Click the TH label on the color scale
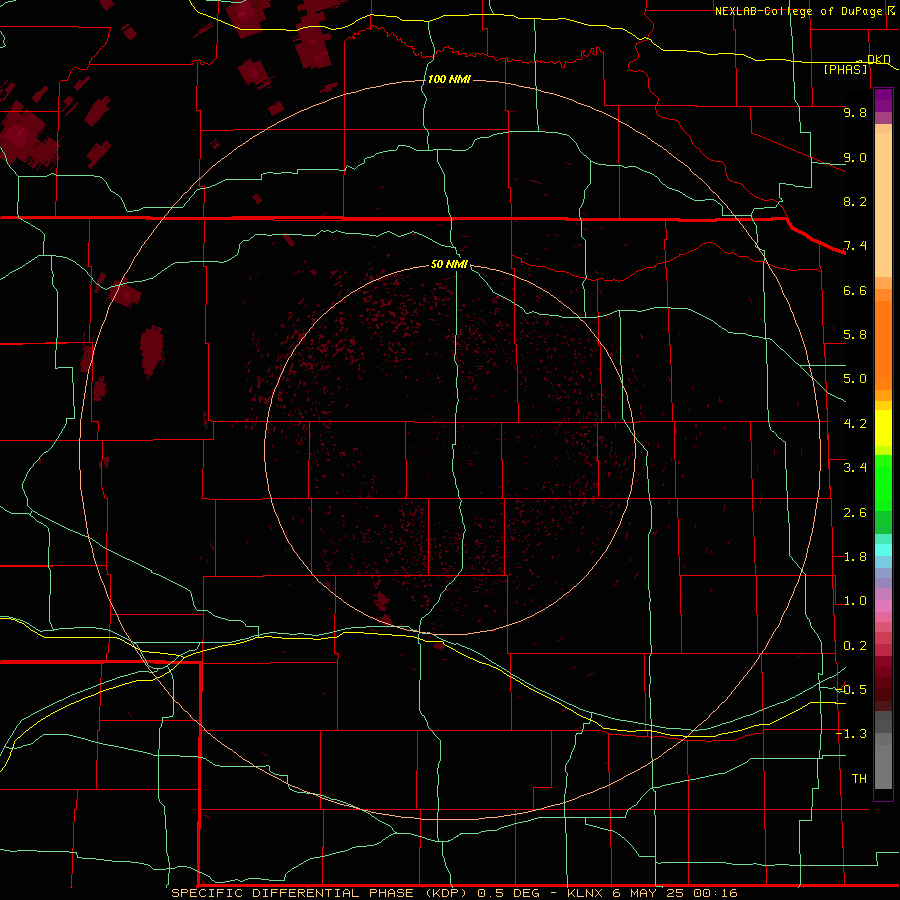900x900 pixels. pos(859,779)
